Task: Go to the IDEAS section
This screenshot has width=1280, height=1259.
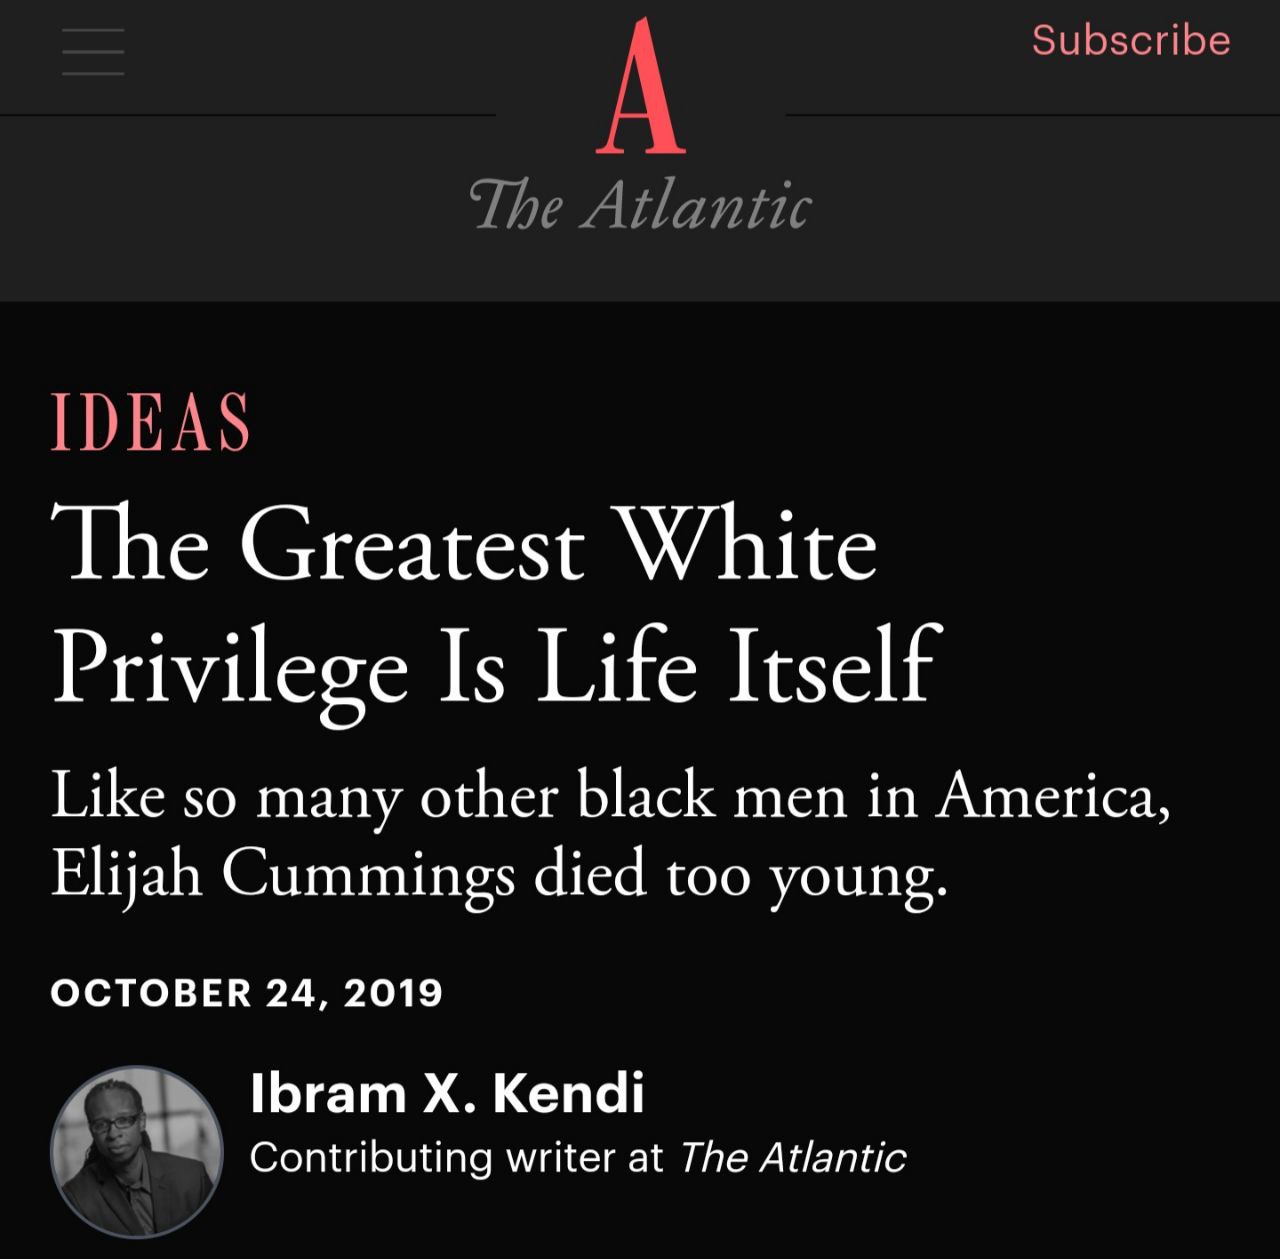Action: pos(150,421)
